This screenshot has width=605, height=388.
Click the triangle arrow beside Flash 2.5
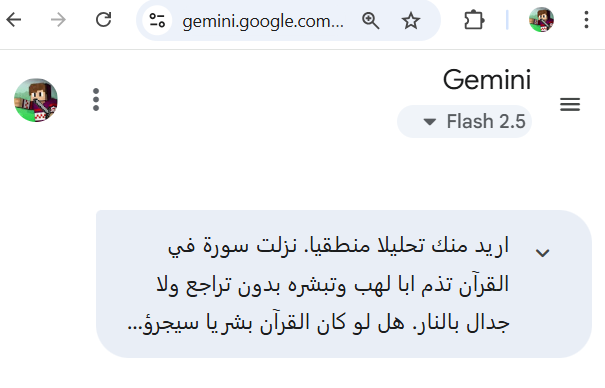click(429, 122)
